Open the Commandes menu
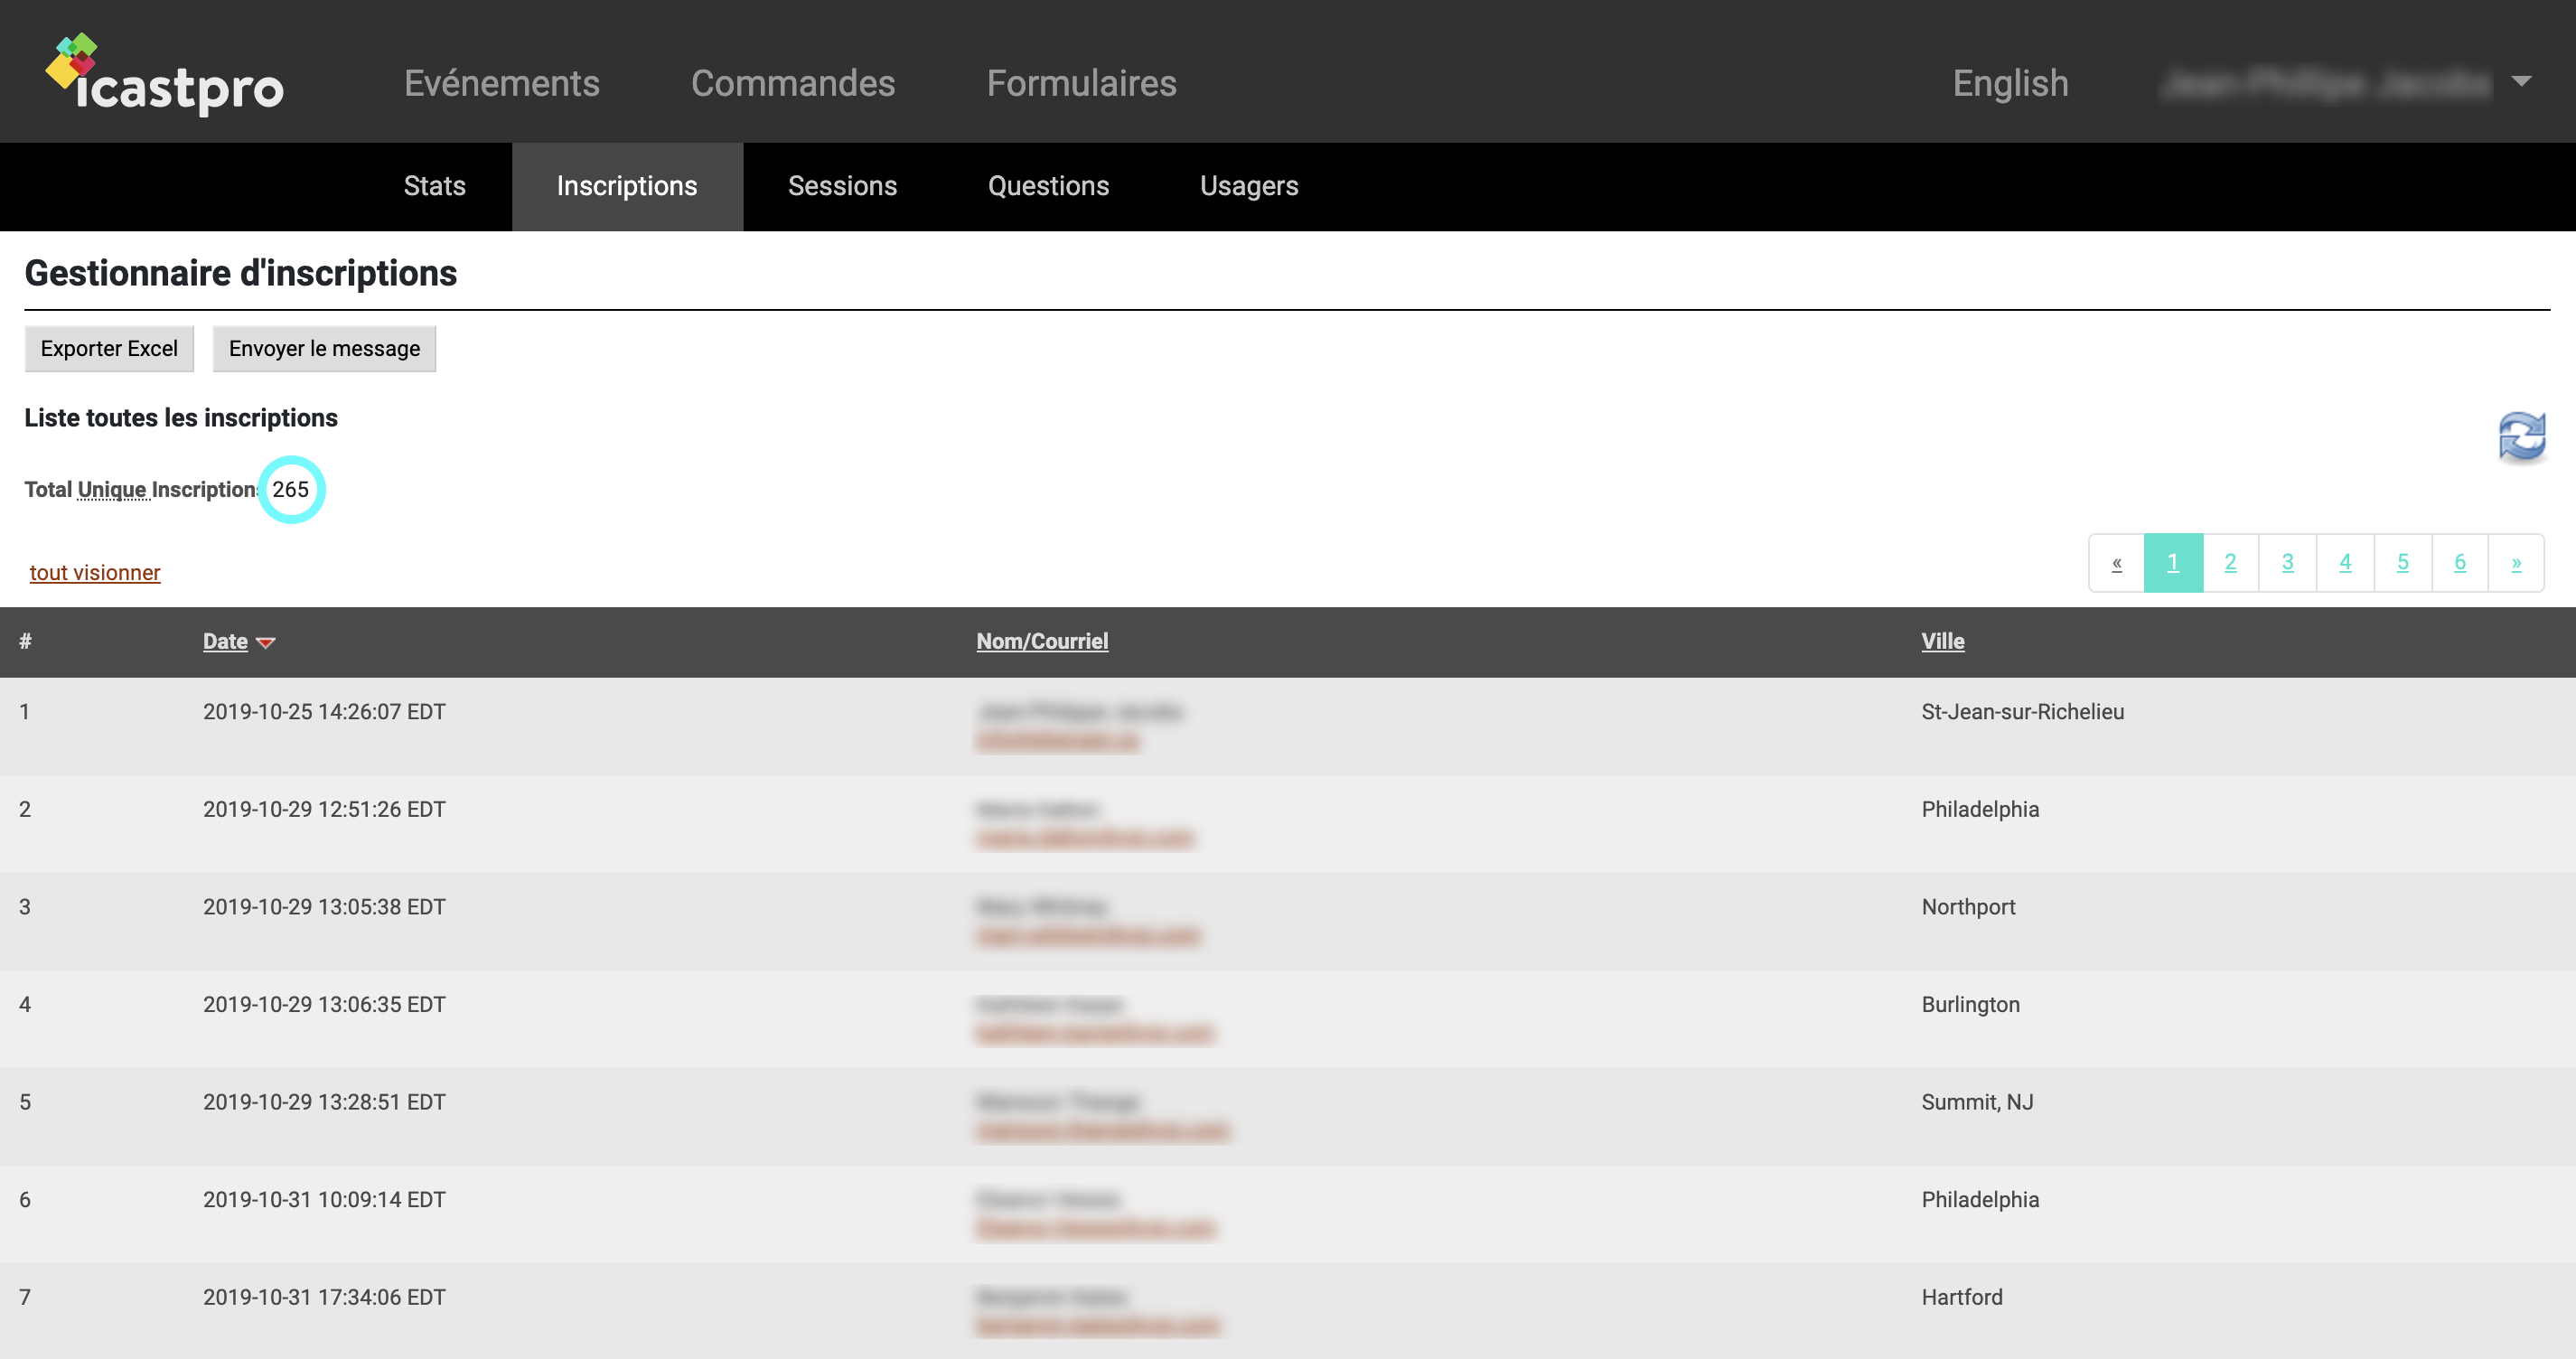 point(792,83)
